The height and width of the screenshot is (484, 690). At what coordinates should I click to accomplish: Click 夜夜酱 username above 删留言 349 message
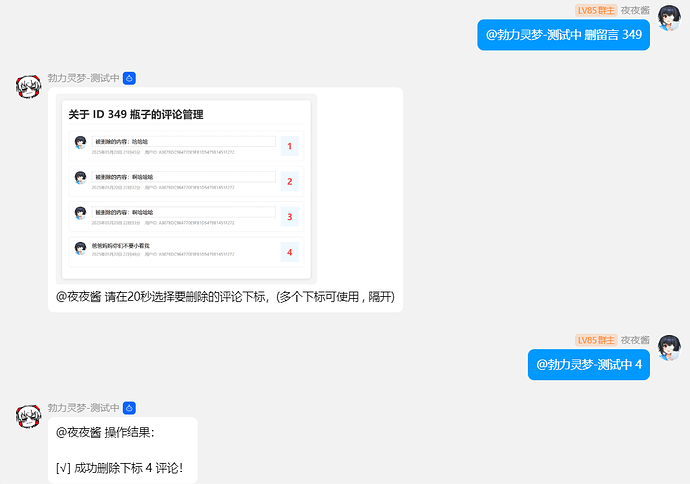pyautogui.click(x=635, y=10)
